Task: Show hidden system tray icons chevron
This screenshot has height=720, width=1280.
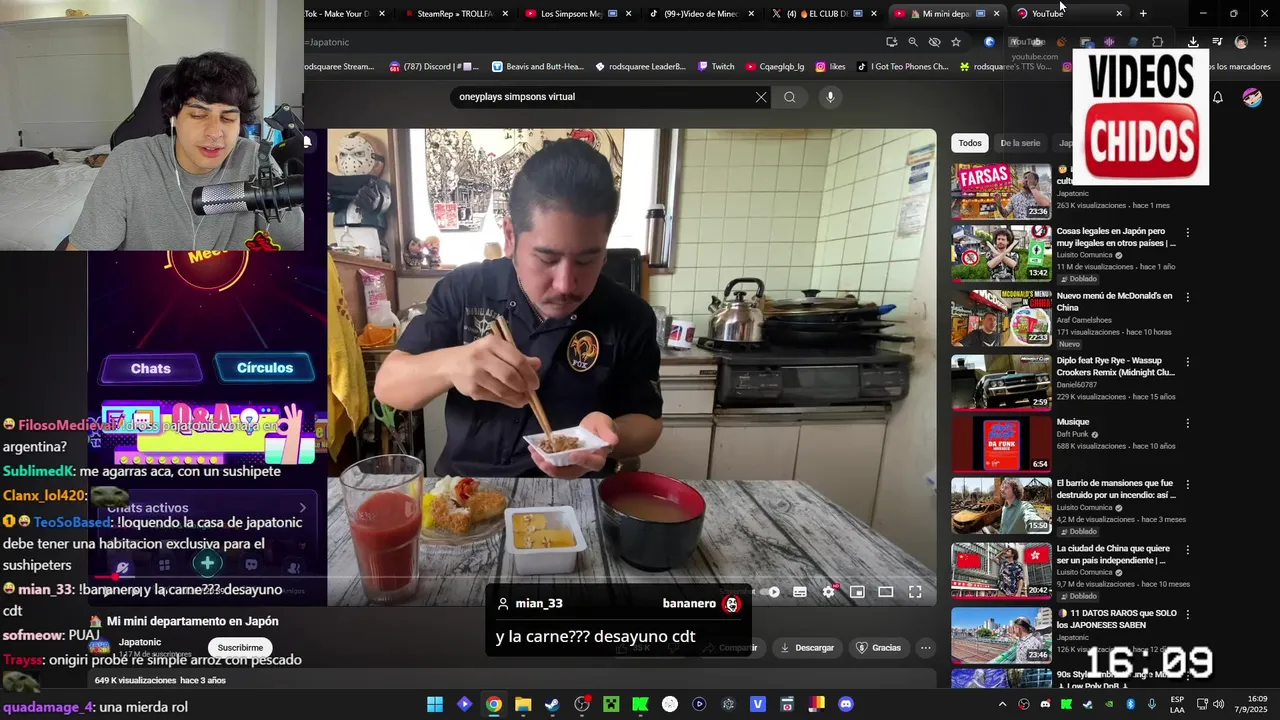Action: click(1003, 704)
